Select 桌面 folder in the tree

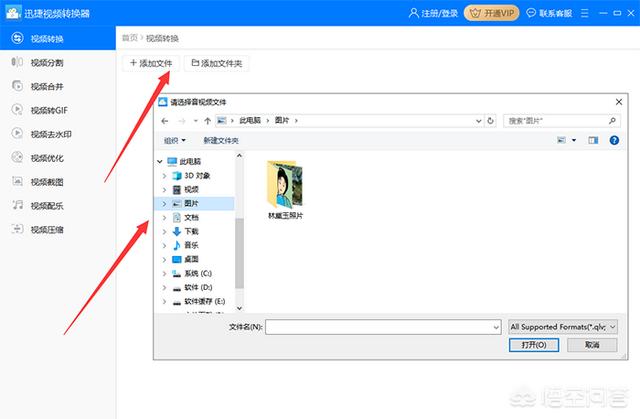[x=191, y=259]
